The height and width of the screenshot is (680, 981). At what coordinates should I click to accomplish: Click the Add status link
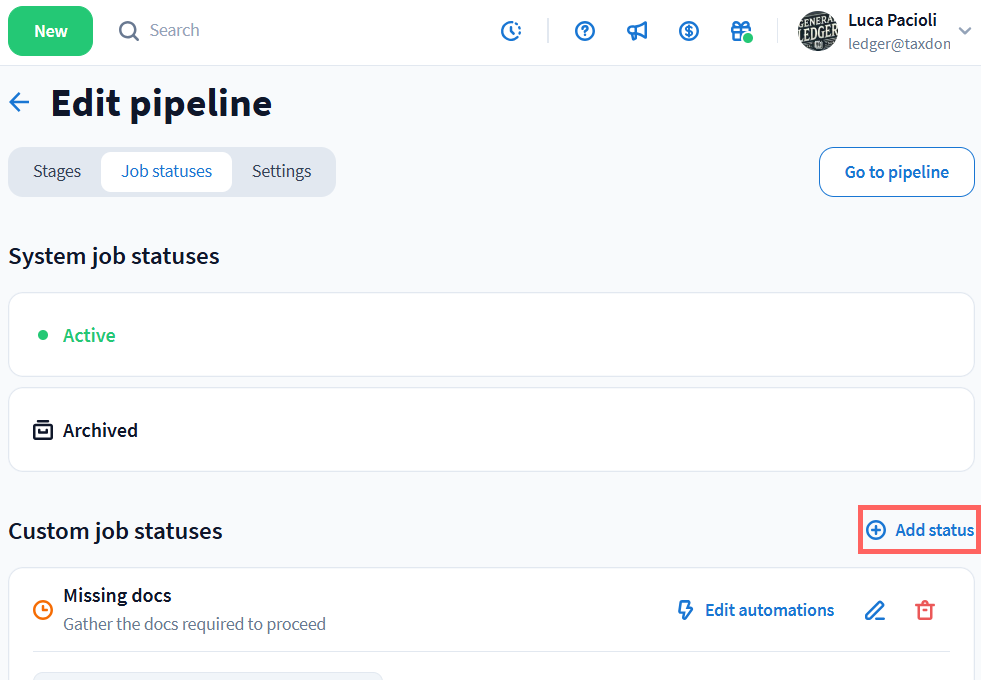(x=920, y=530)
